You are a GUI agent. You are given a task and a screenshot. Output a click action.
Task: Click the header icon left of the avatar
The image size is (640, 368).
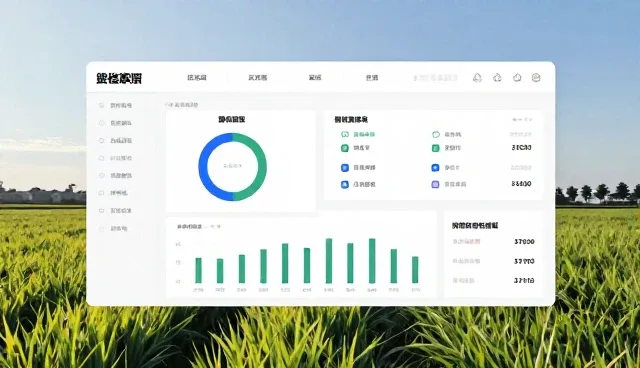click(x=517, y=78)
